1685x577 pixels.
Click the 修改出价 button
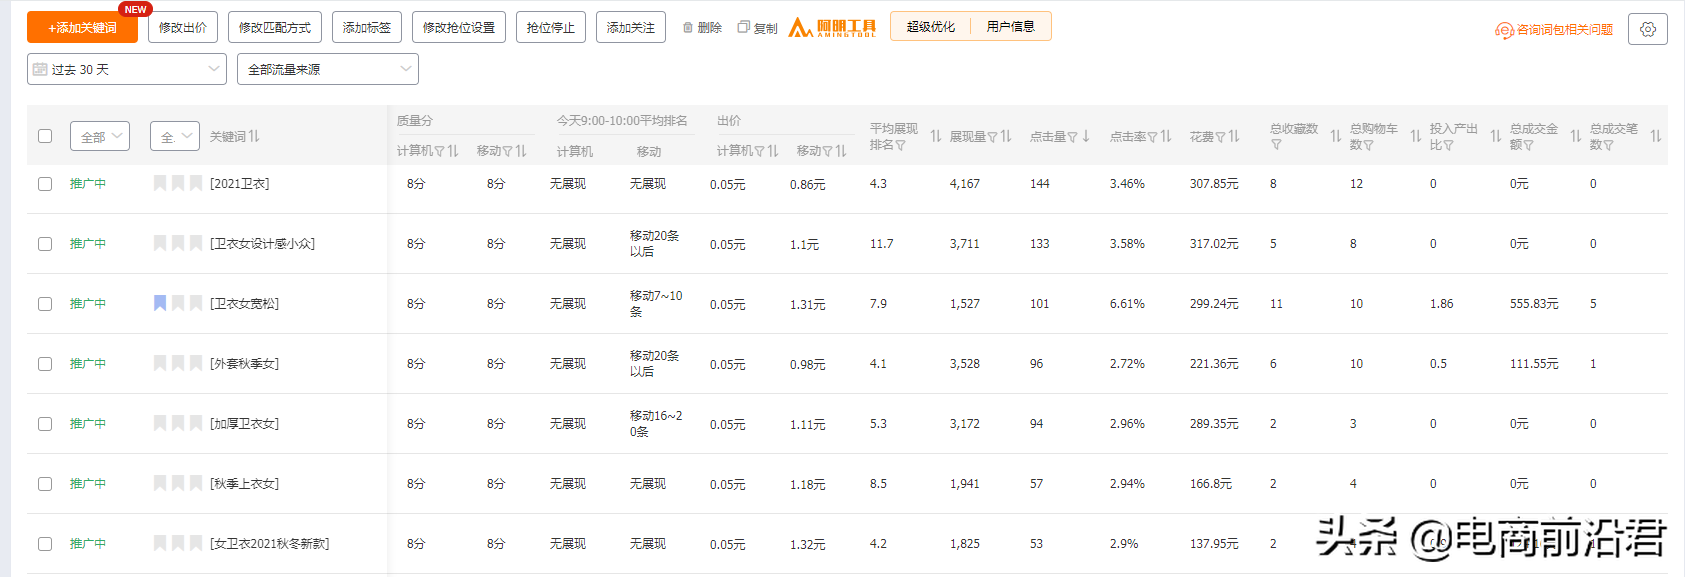[x=183, y=28]
